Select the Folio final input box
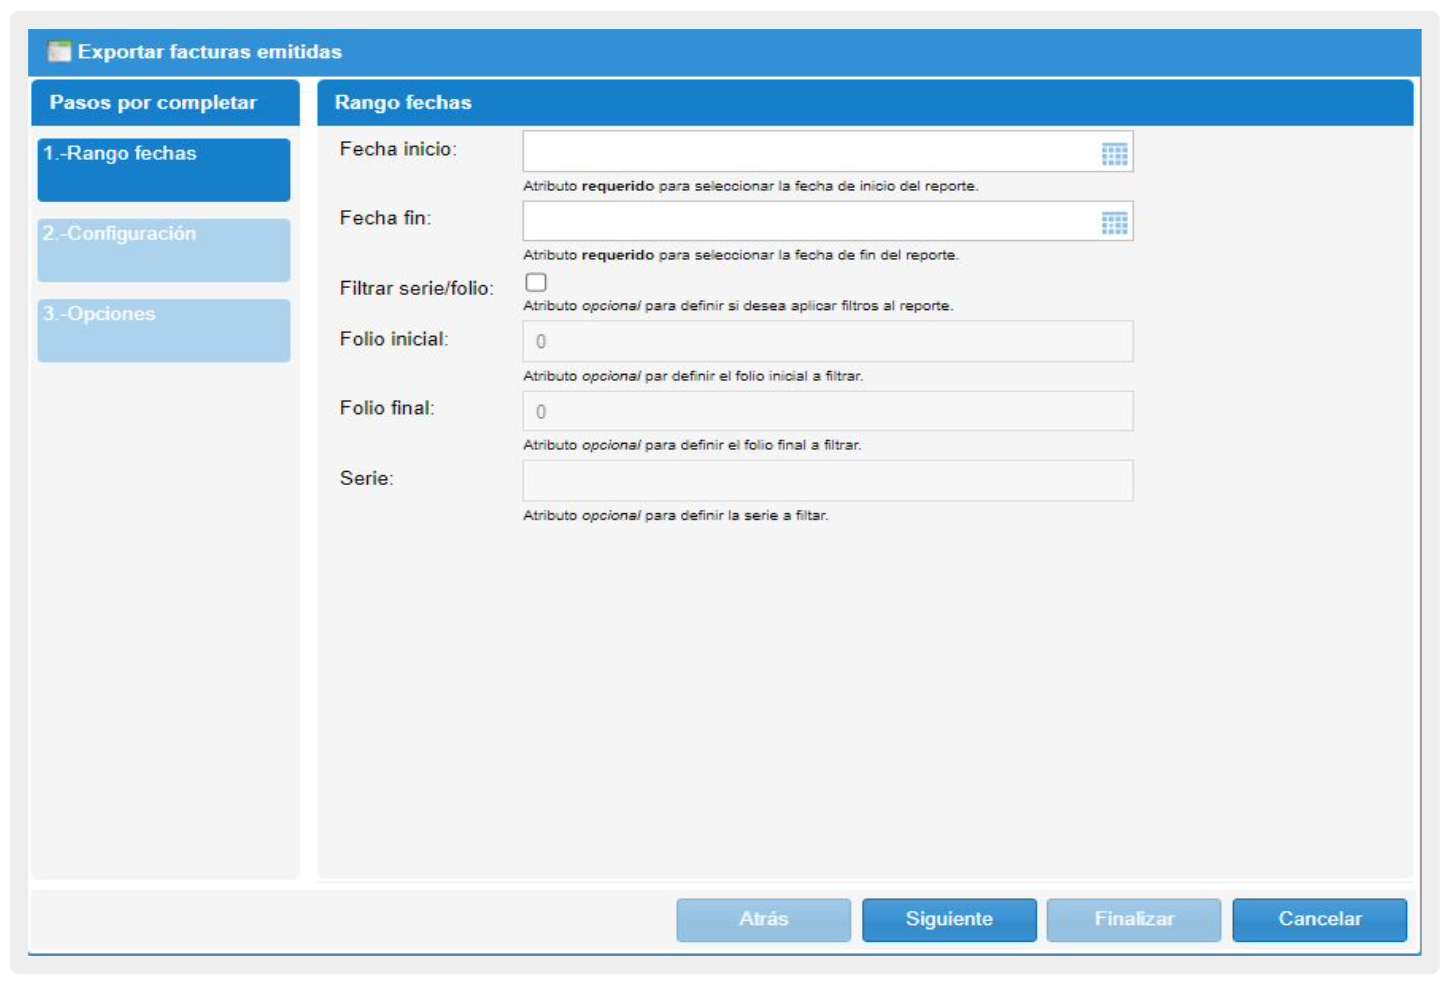The image size is (1452, 984). (827, 411)
